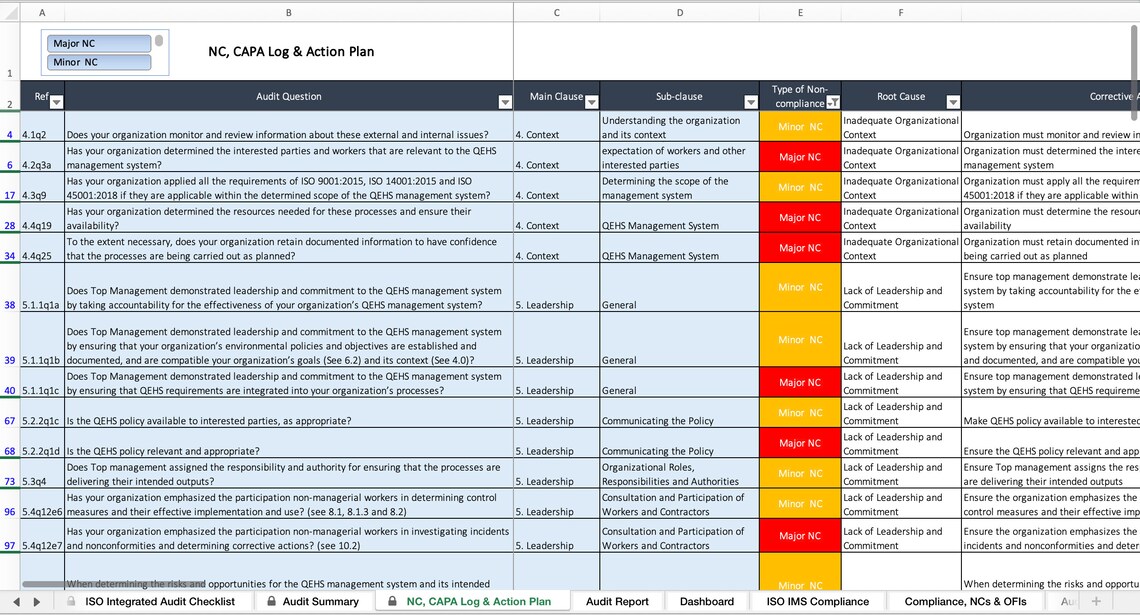Open the Ref column filter dropdown
1140x615 pixels.
(x=57, y=103)
